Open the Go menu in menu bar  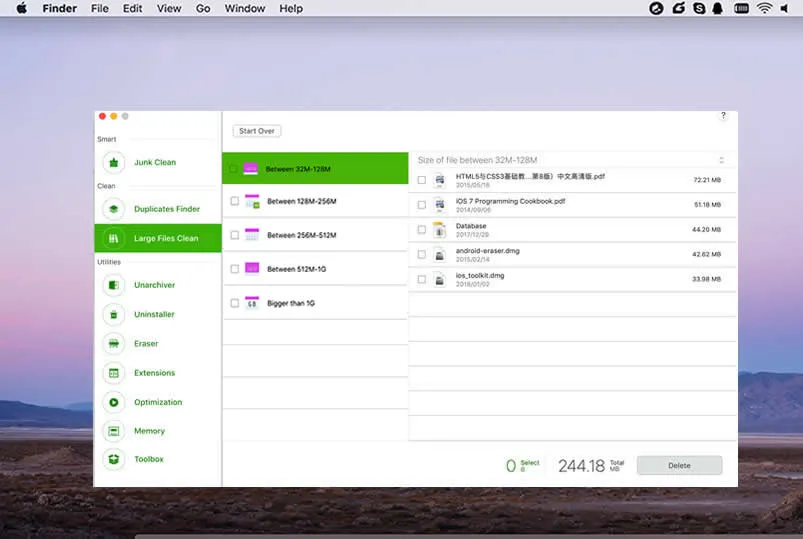203,9
